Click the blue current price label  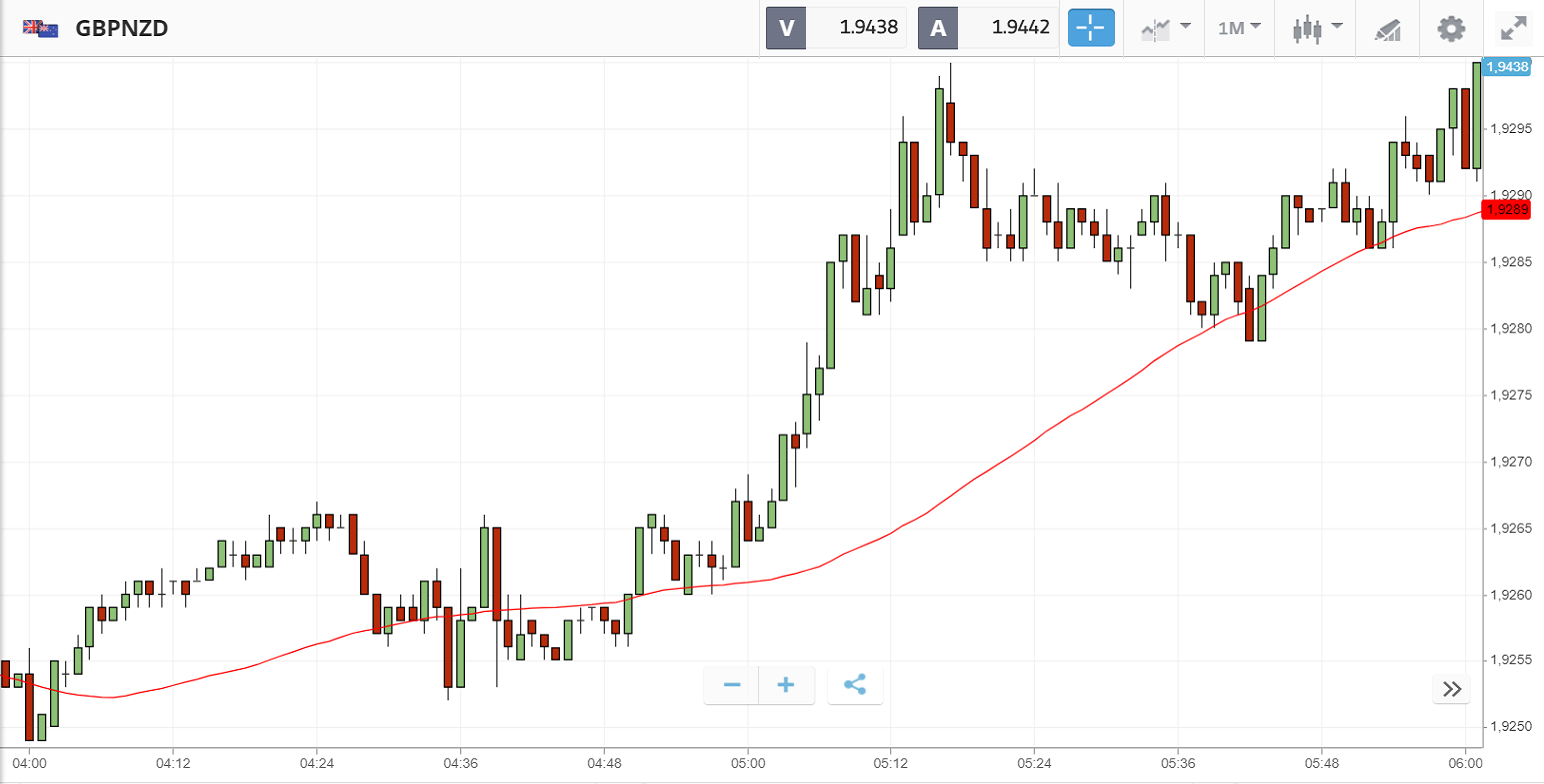[1508, 67]
